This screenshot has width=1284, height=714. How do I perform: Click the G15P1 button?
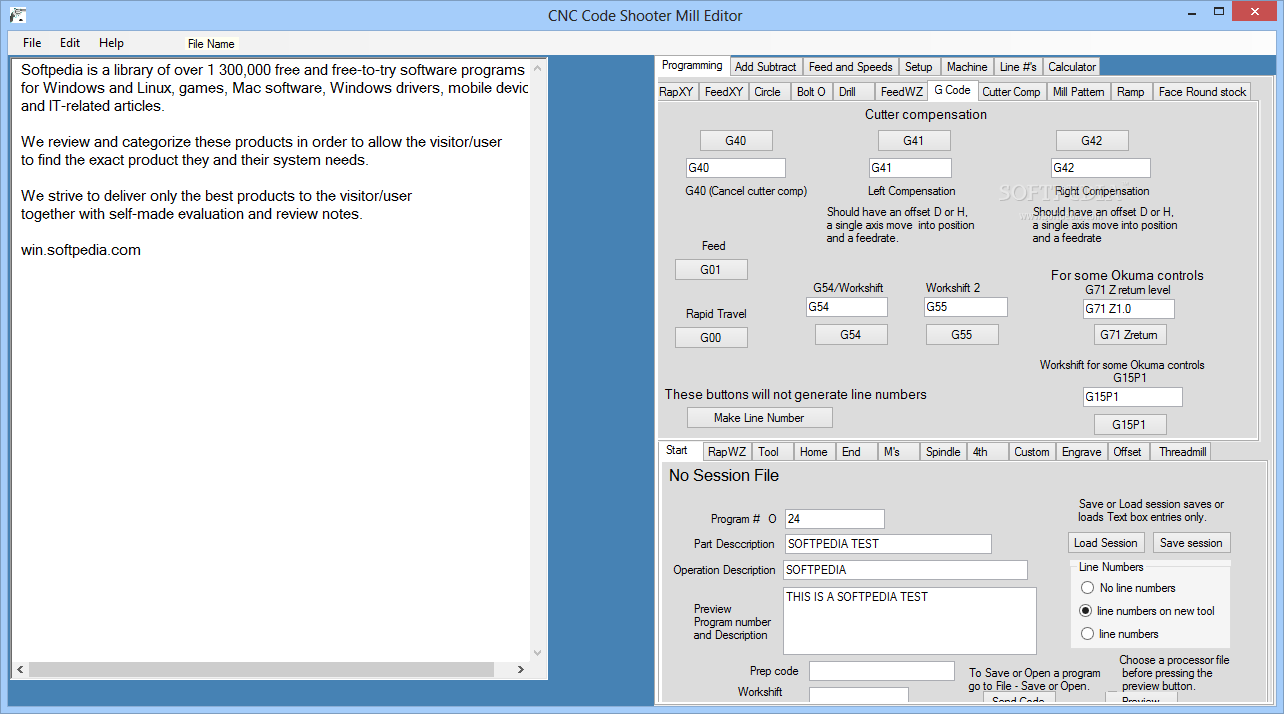tap(1131, 424)
